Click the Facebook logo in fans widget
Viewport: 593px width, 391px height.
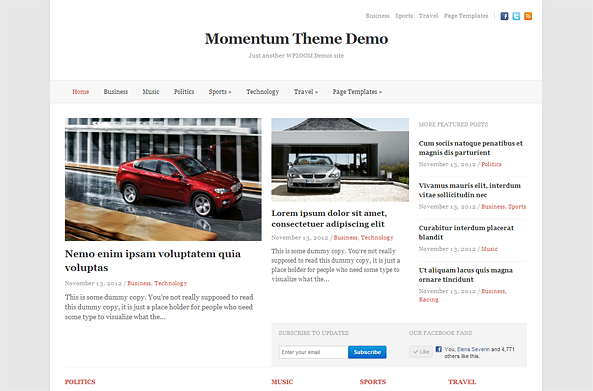tap(438, 349)
